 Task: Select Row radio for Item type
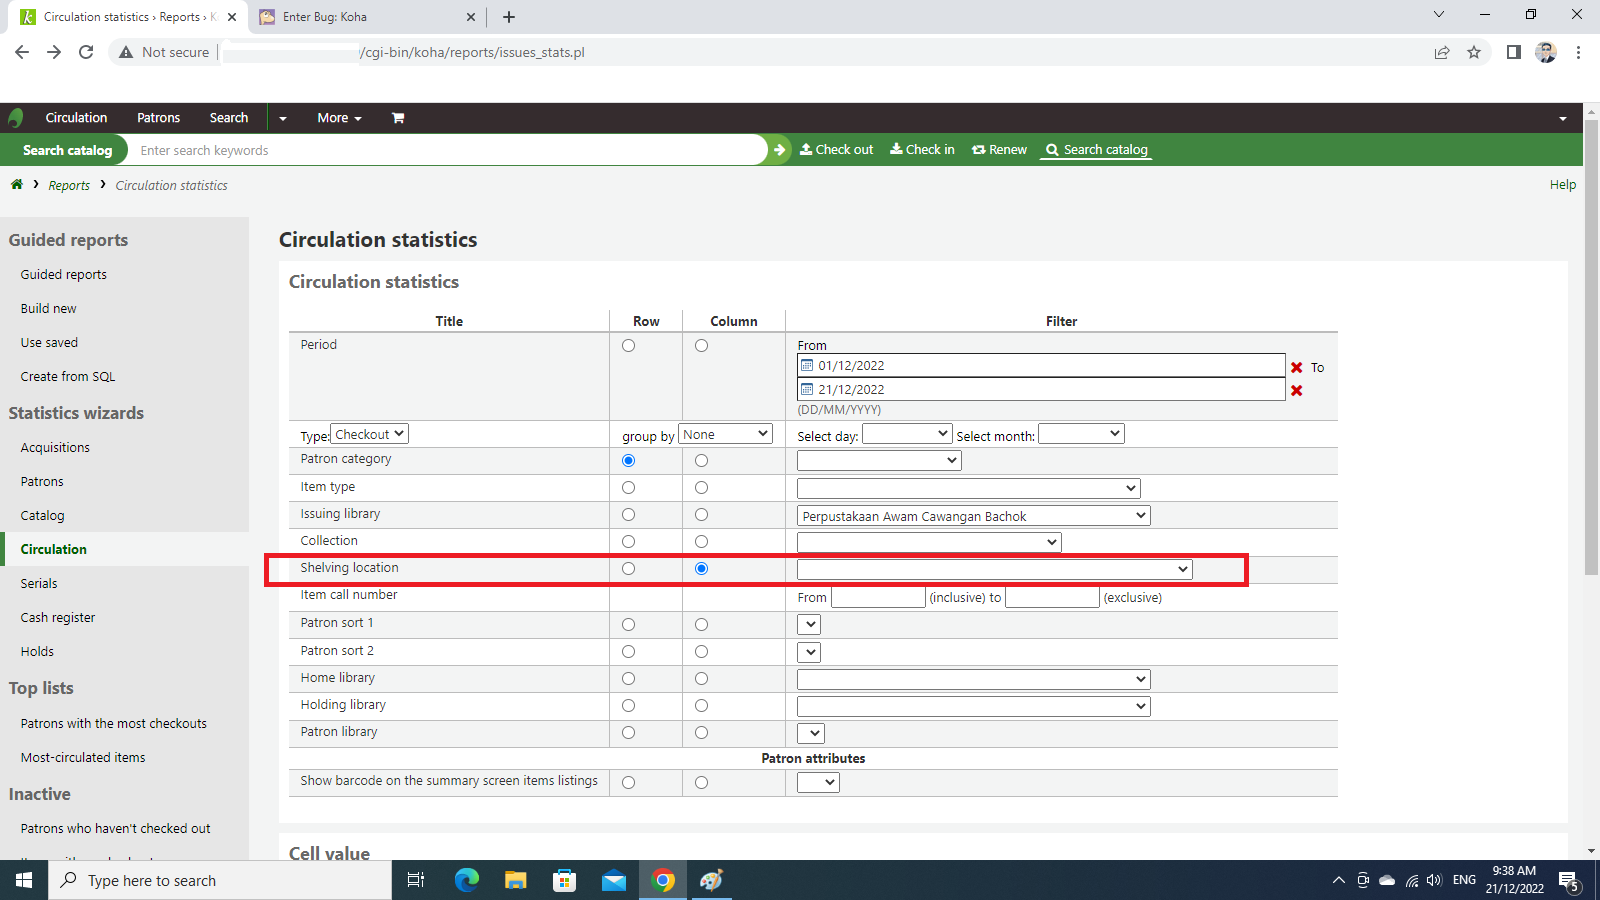click(628, 488)
